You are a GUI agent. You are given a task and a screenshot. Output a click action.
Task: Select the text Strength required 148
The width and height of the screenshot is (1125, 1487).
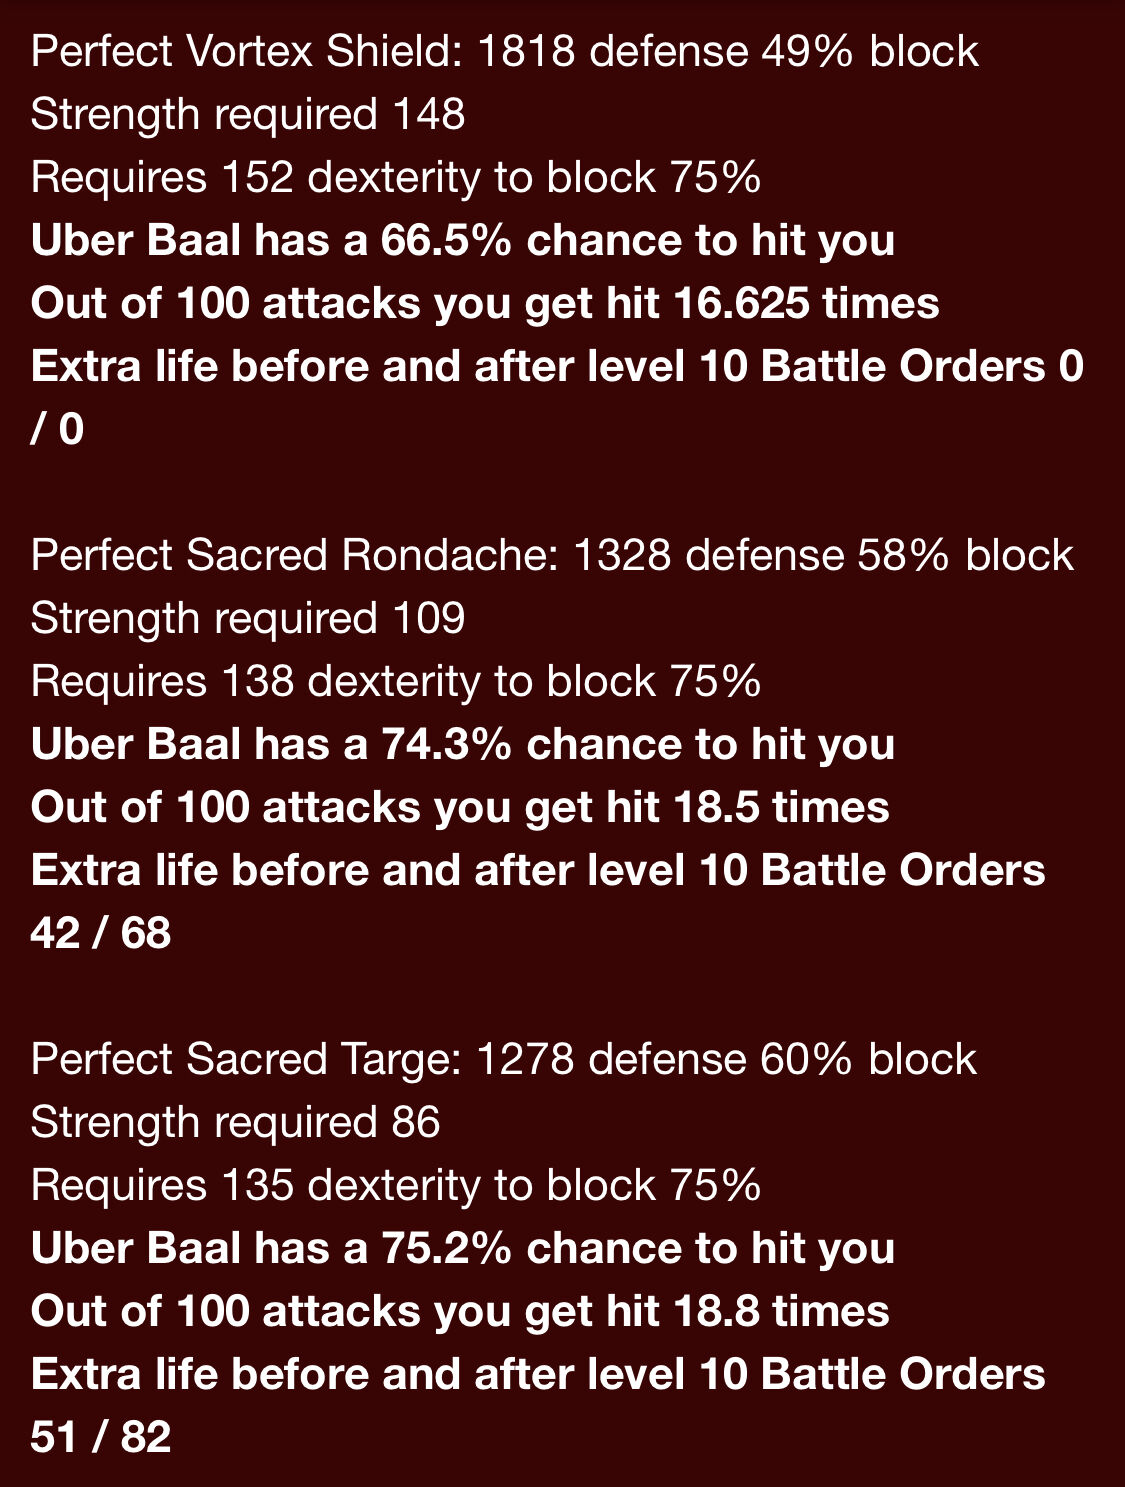(x=248, y=115)
